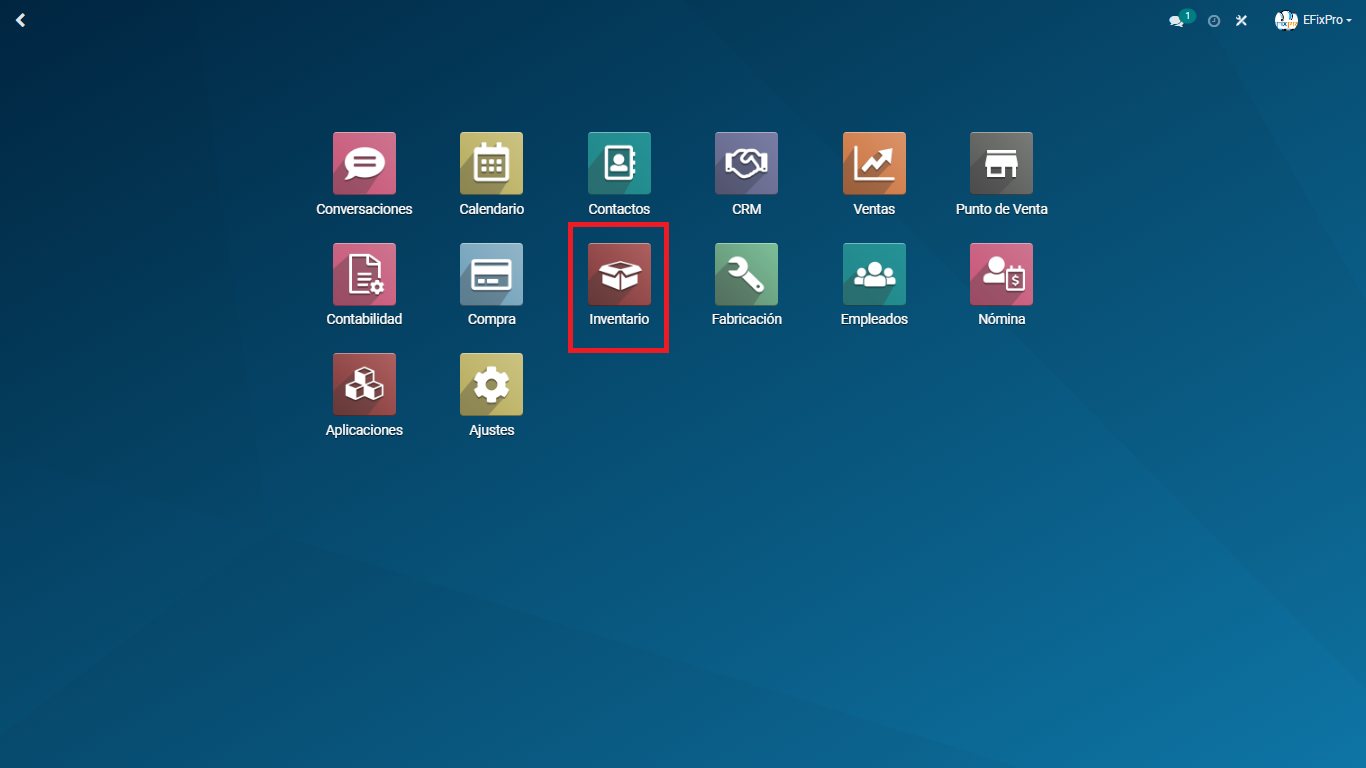Open the conversations notification bubble
This screenshot has width=1366, height=768.
click(x=1177, y=21)
